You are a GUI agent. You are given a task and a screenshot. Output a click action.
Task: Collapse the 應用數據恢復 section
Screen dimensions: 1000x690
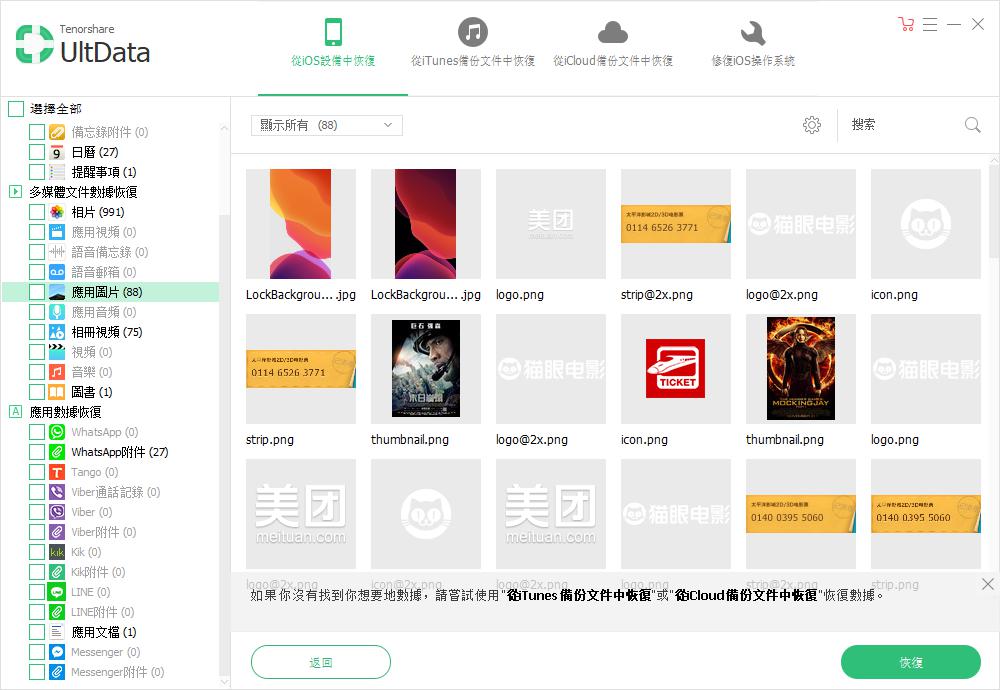(x=15, y=411)
